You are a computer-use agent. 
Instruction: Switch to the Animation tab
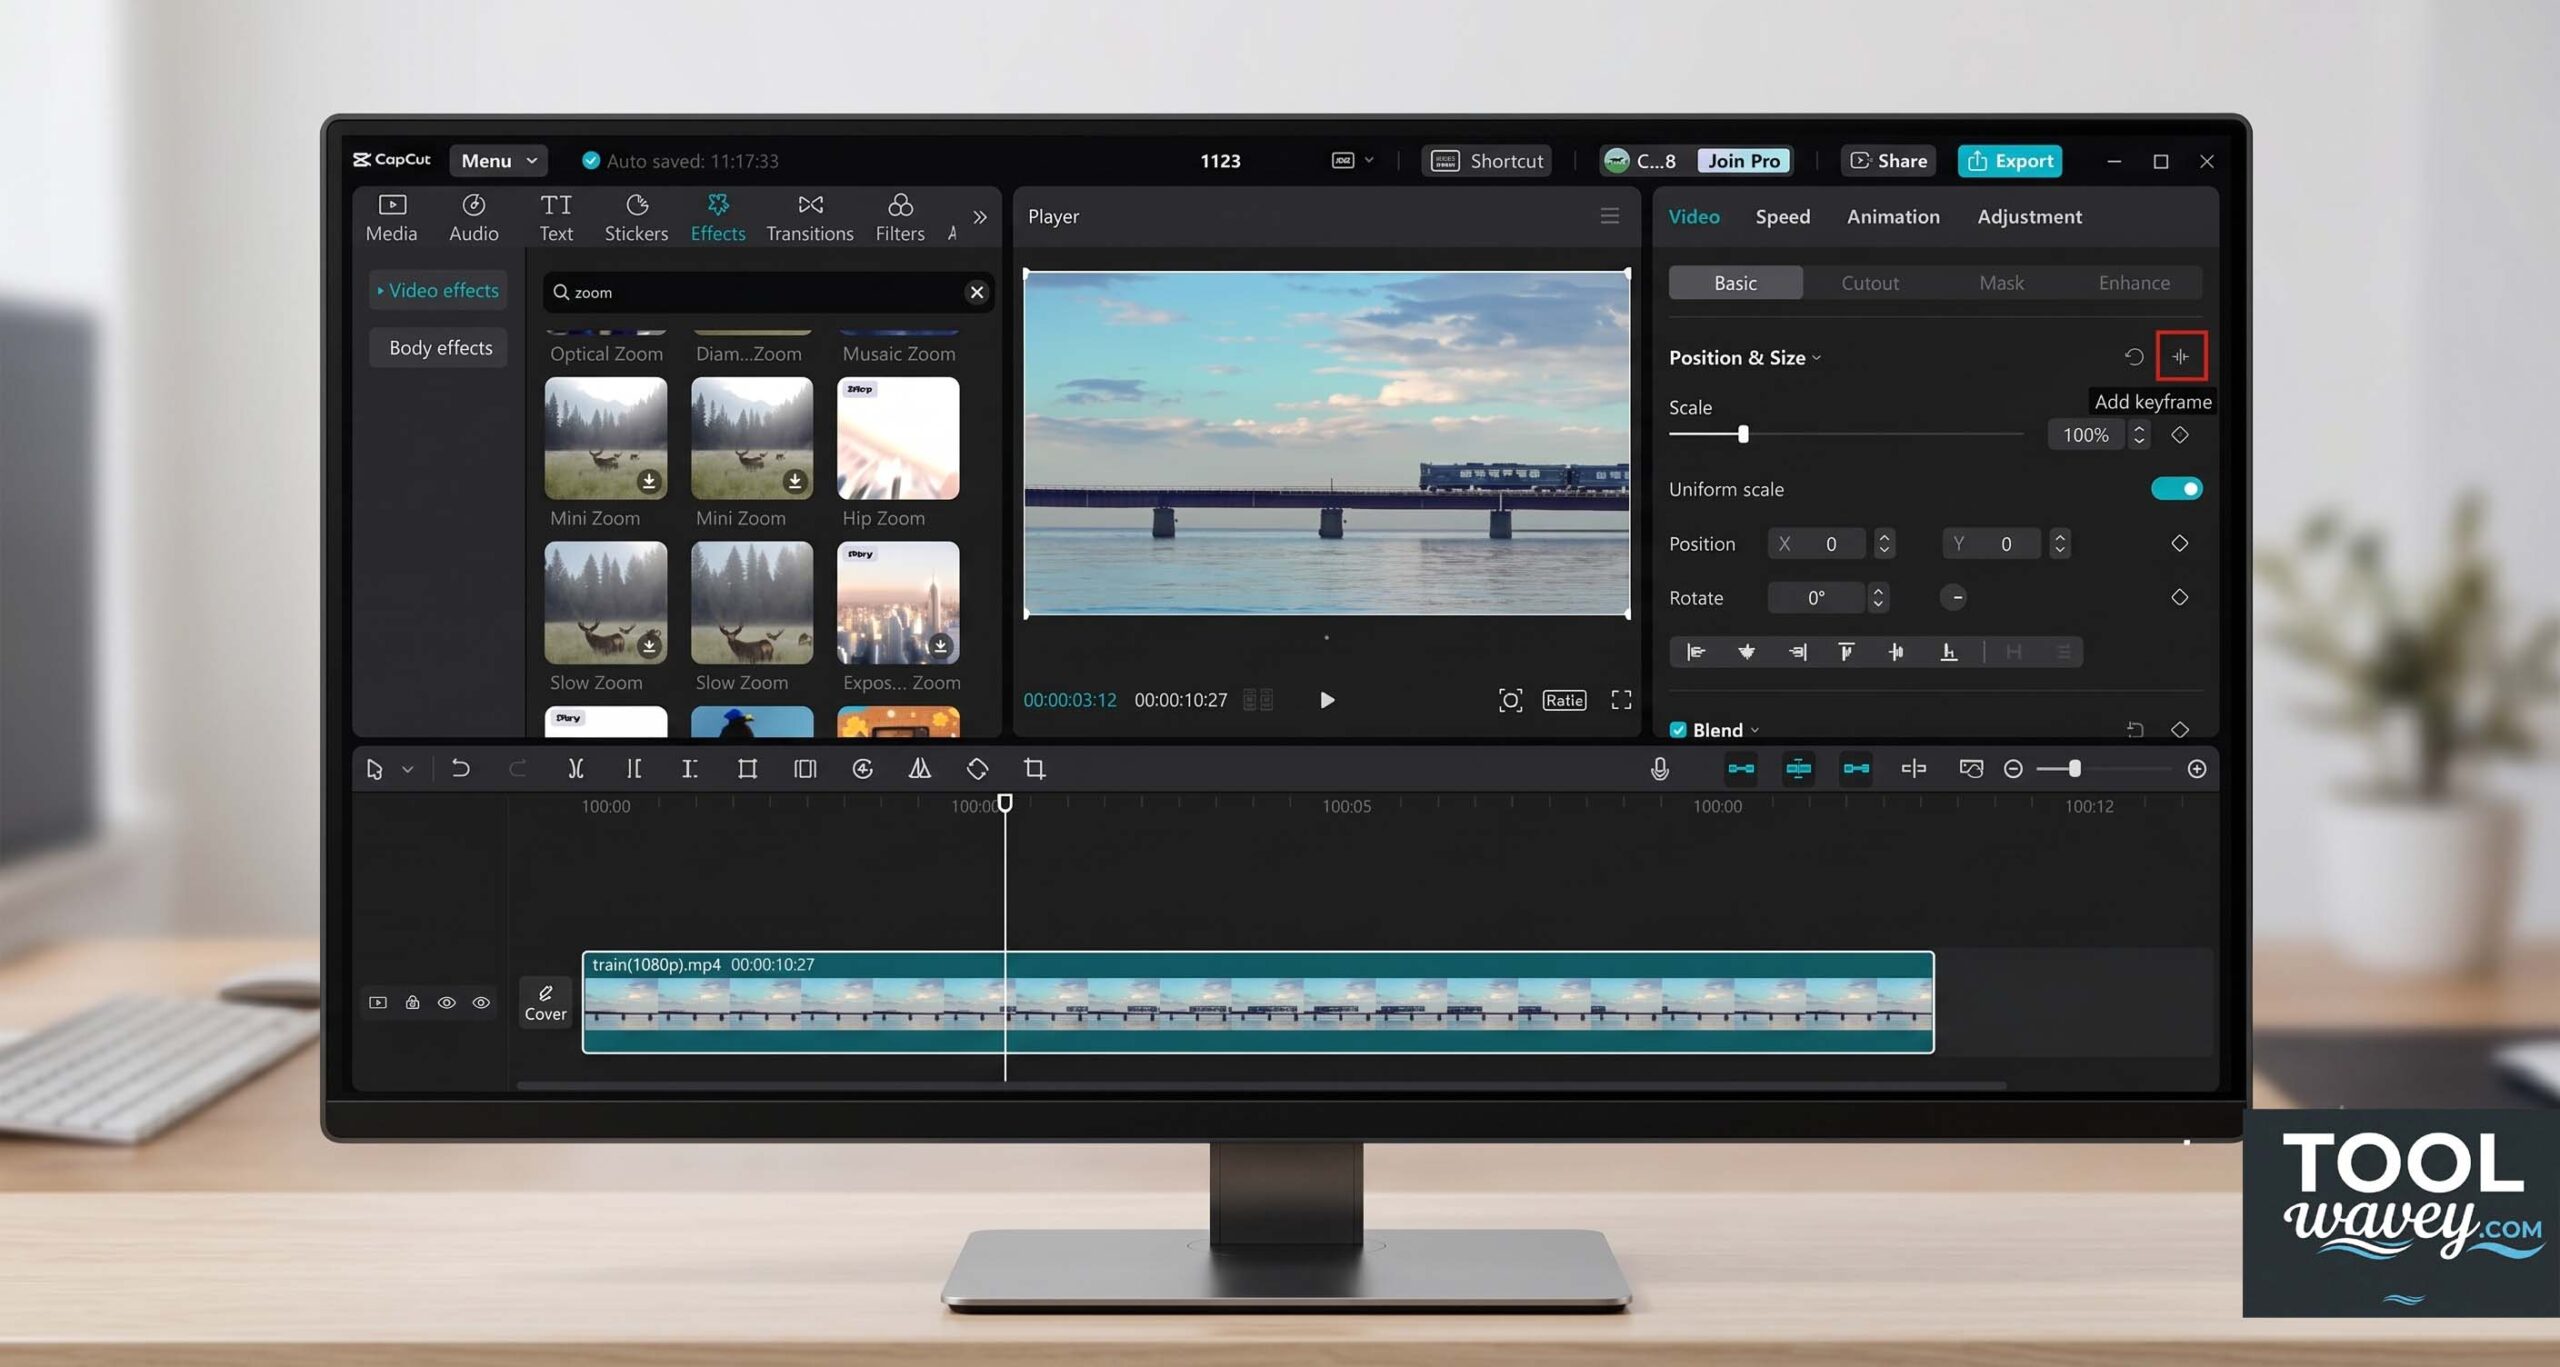point(1893,216)
